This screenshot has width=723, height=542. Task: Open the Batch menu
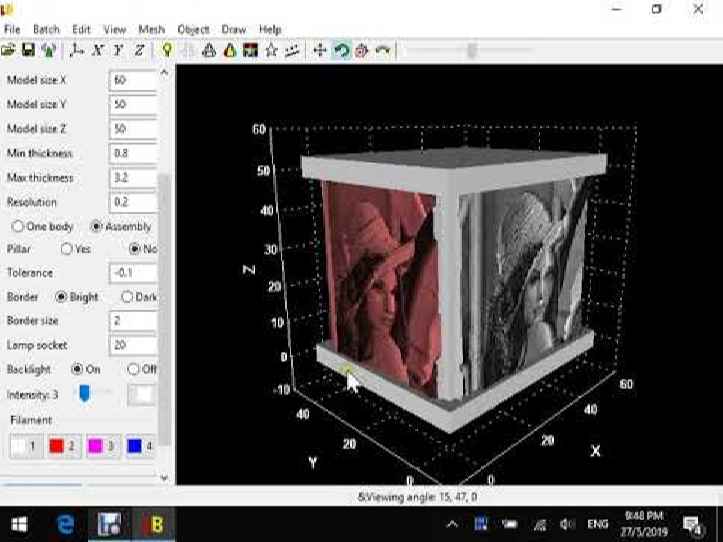point(46,30)
